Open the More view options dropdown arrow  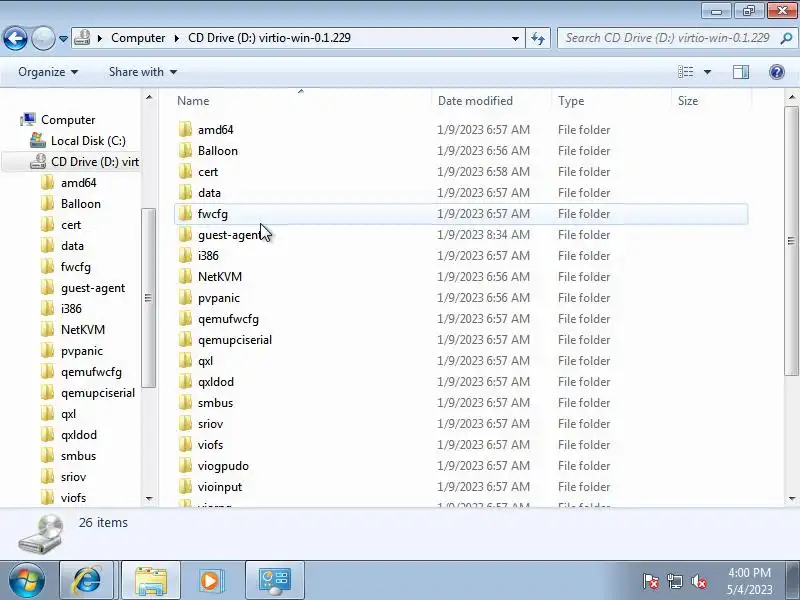pos(707,72)
